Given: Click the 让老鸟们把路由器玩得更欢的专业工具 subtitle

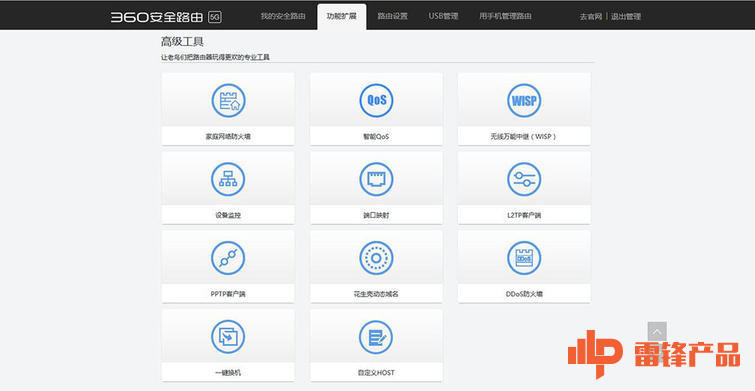Looking at the screenshot, I should click(215, 57).
